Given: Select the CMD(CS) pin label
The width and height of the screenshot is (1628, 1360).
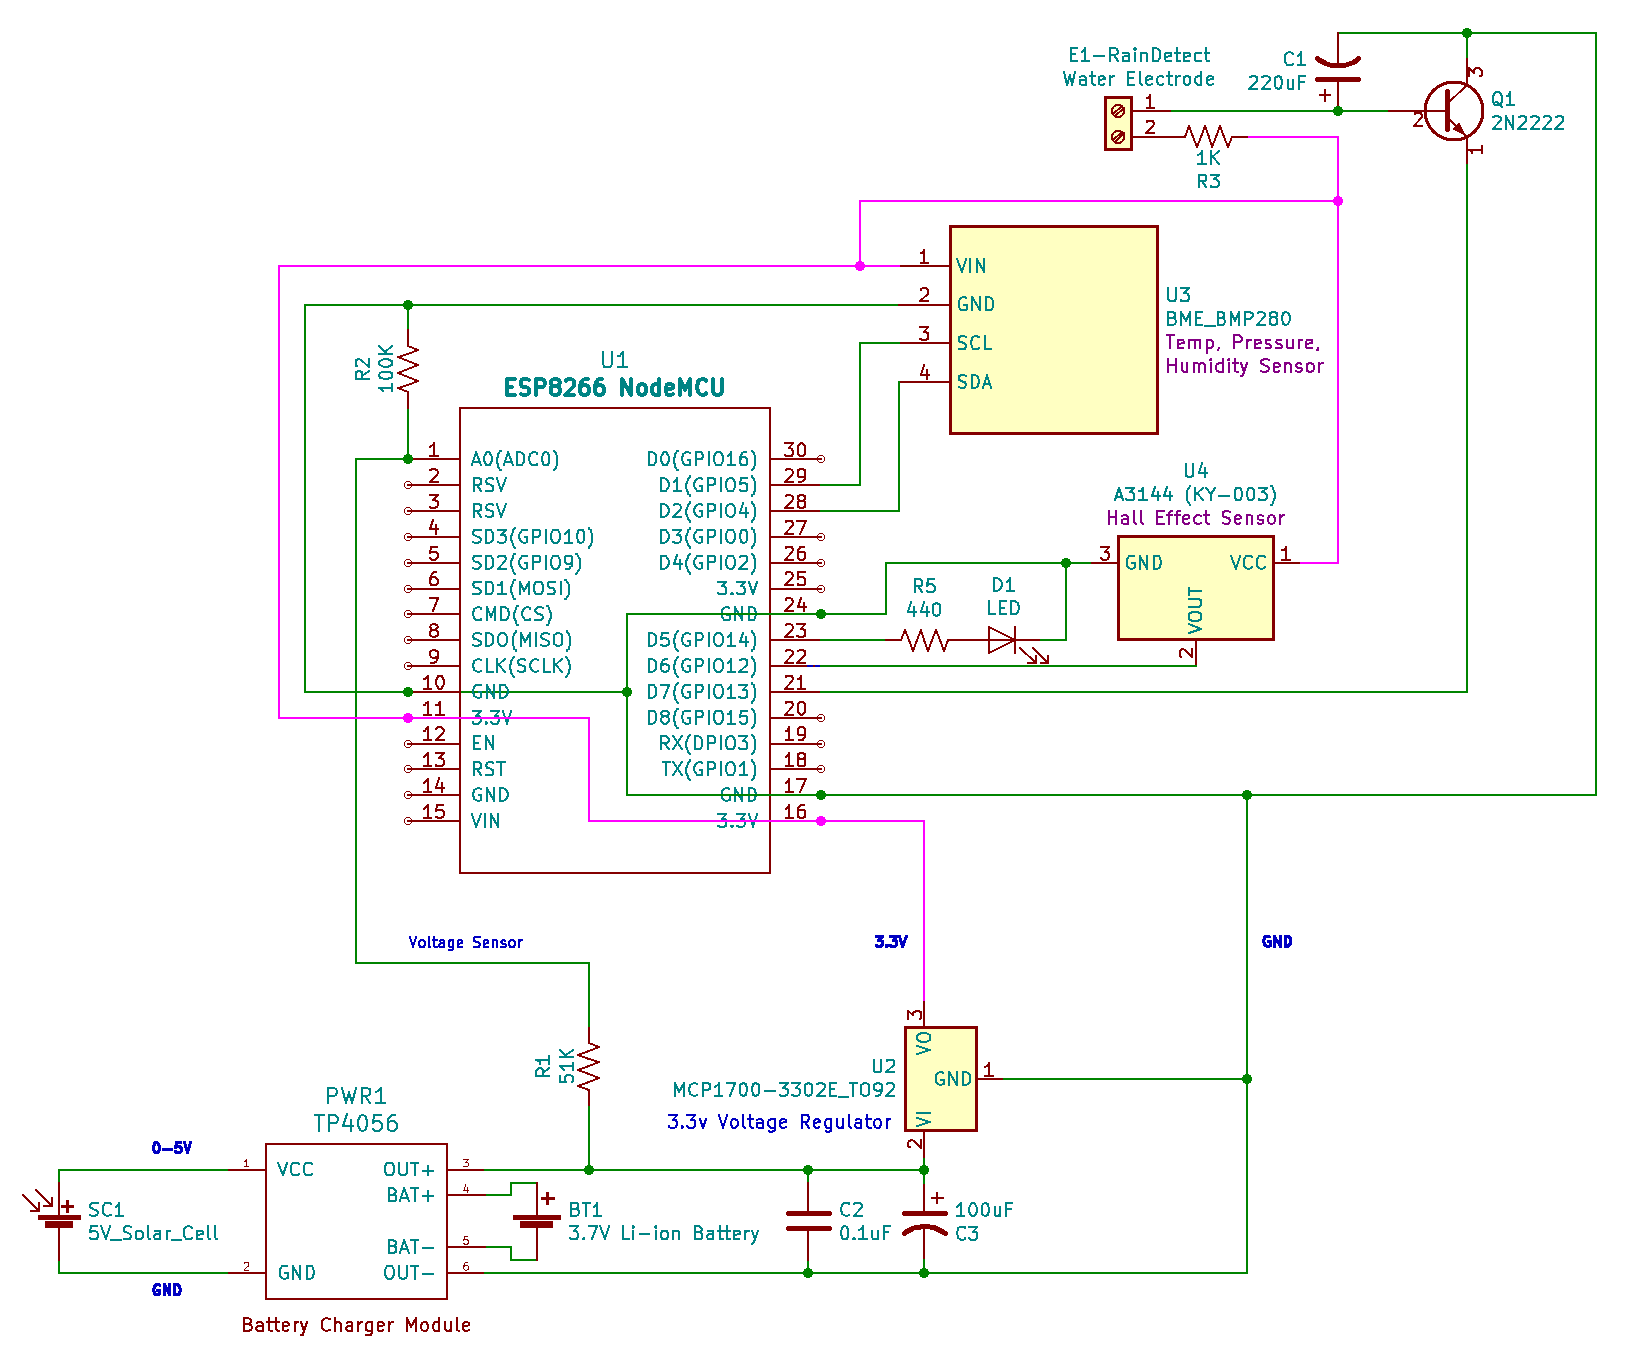Looking at the screenshot, I should click(512, 614).
